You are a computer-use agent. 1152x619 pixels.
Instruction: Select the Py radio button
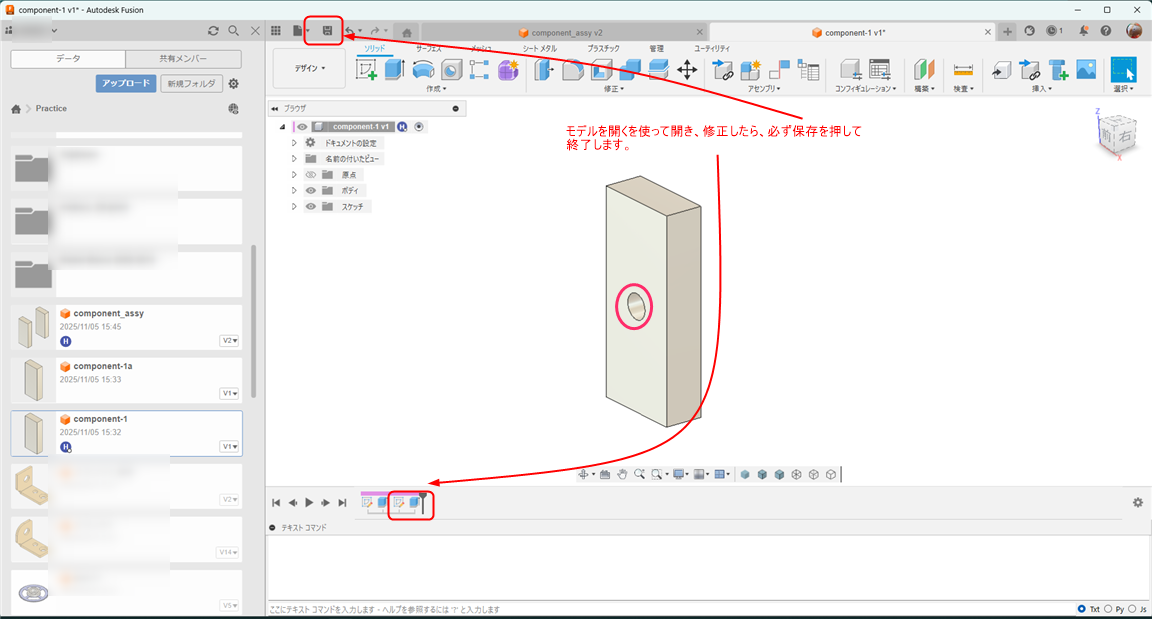click(x=1108, y=609)
